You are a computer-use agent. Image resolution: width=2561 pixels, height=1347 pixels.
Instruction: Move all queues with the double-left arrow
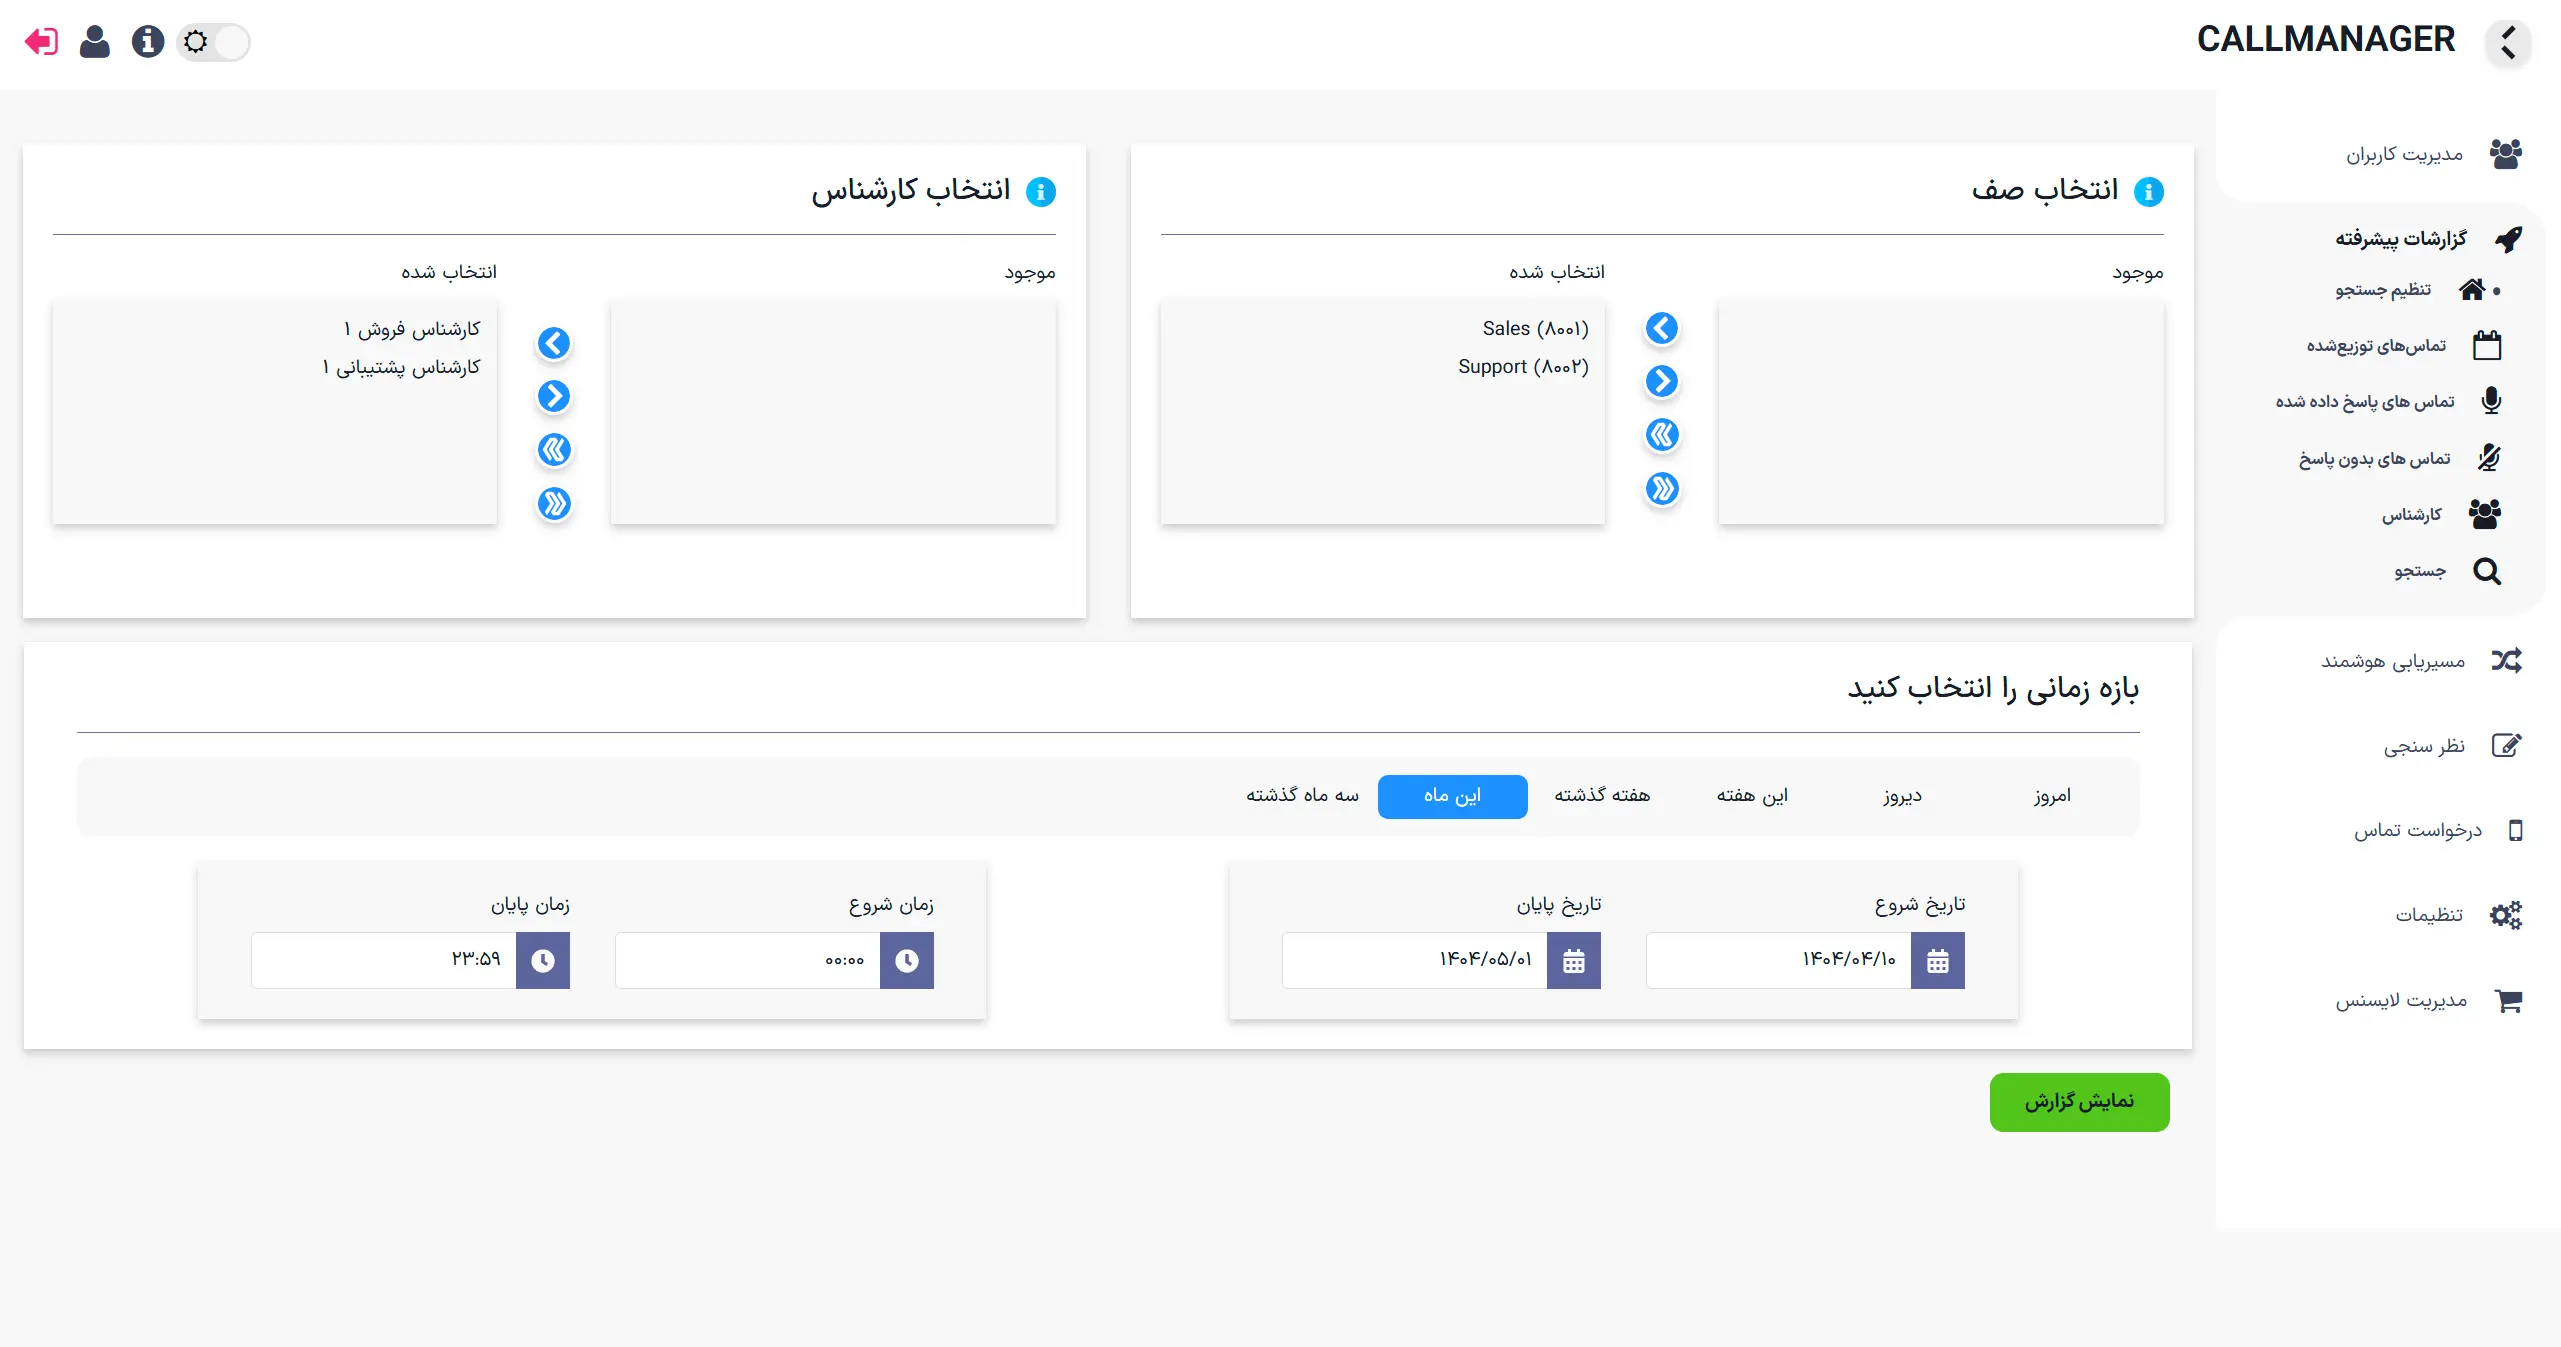pyautogui.click(x=1662, y=435)
